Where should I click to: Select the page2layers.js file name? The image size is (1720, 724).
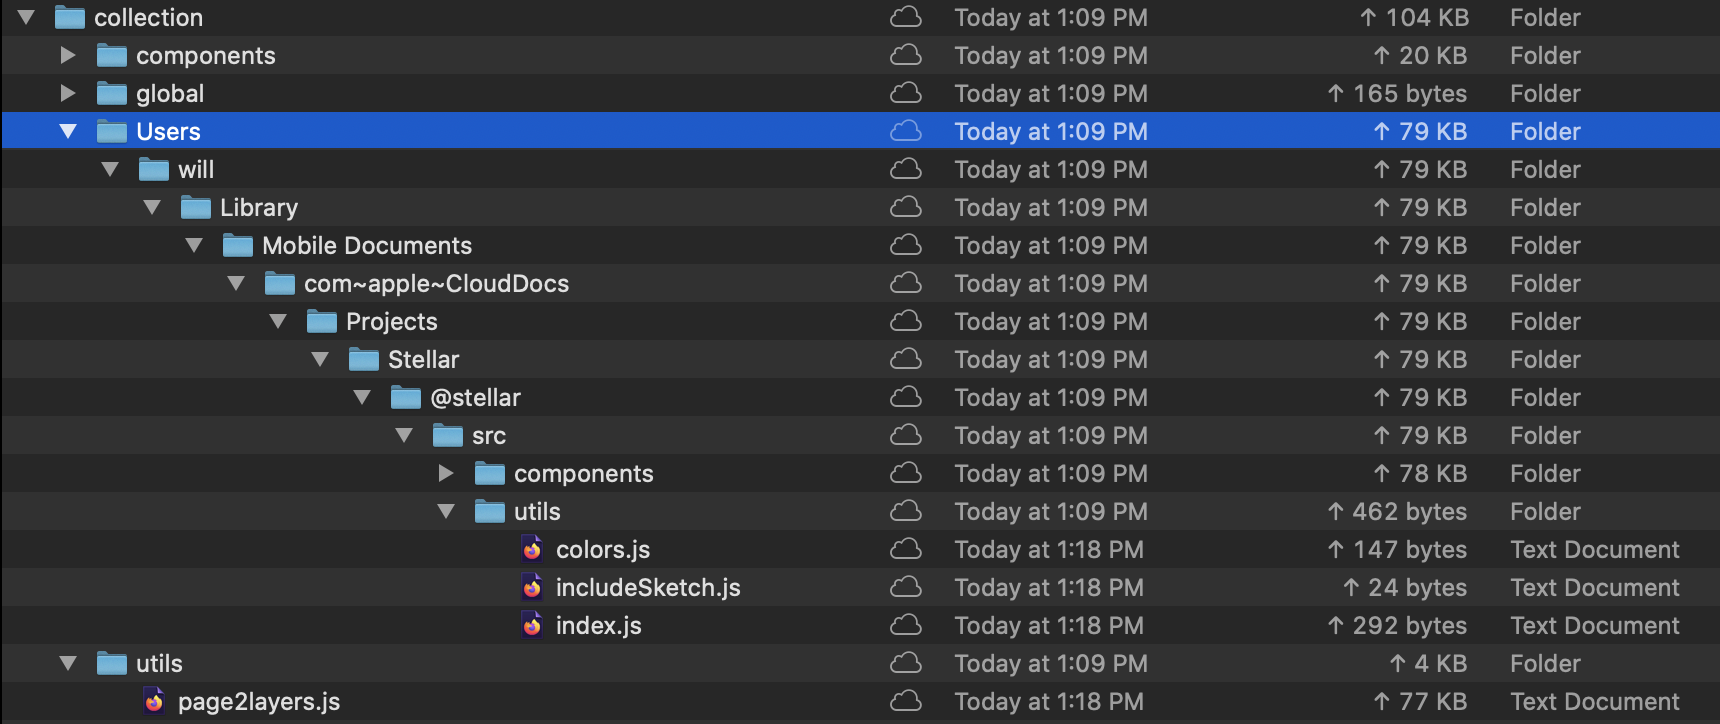click(x=259, y=701)
